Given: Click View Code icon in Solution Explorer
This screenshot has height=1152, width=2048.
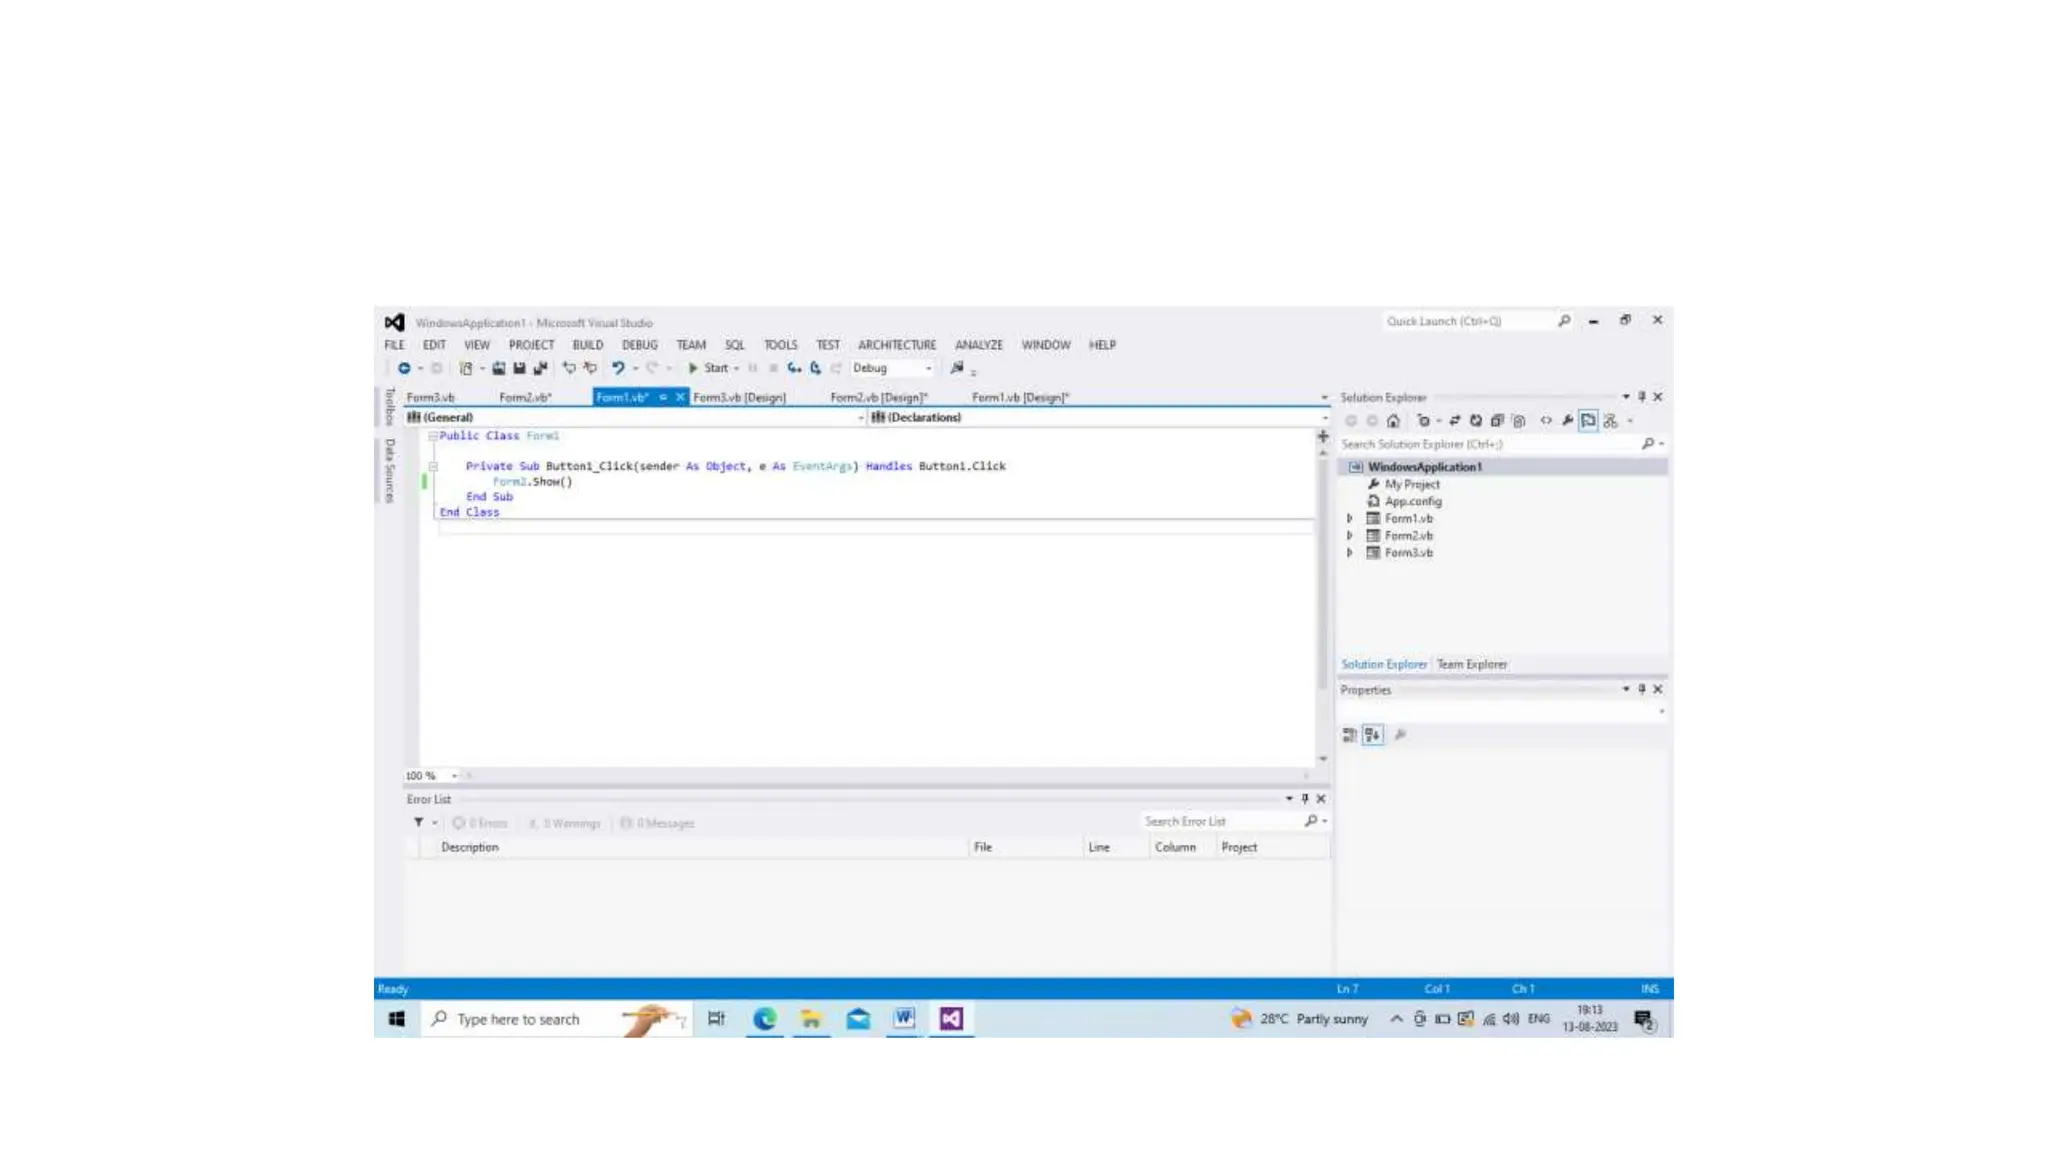Looking at the screenshot, I should pyautogui.click(x=1546, y=421).
